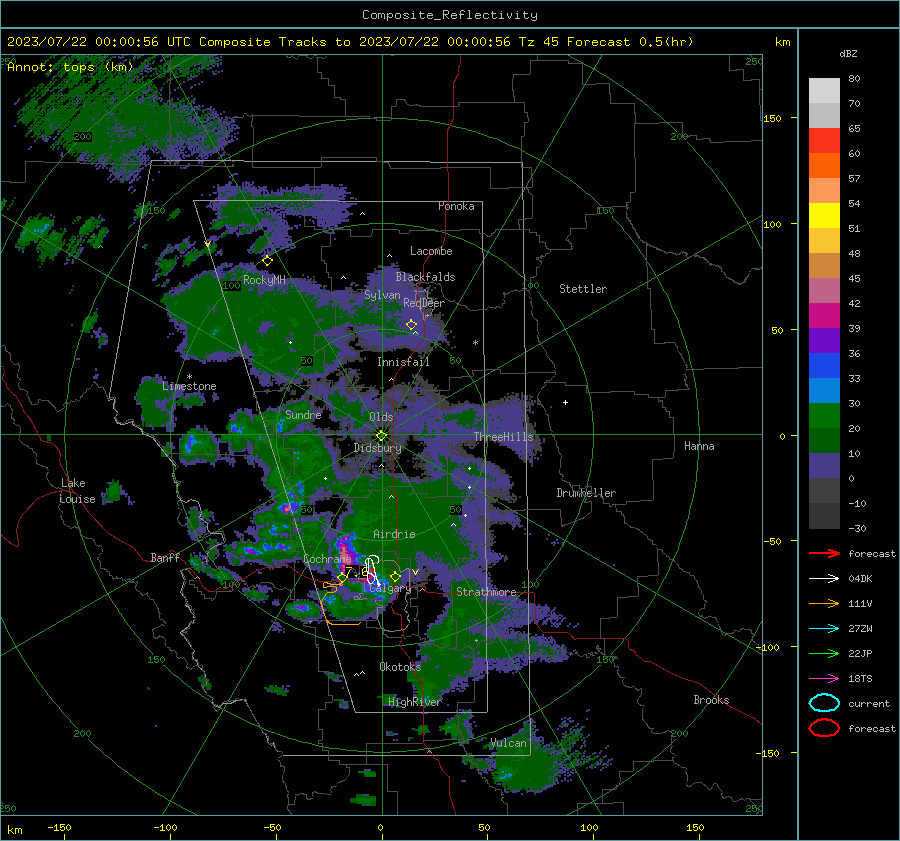The width and height of the screenshot is (900, 841).
Task: Click the ThreeHills label
Action: (x=503, y=437)
